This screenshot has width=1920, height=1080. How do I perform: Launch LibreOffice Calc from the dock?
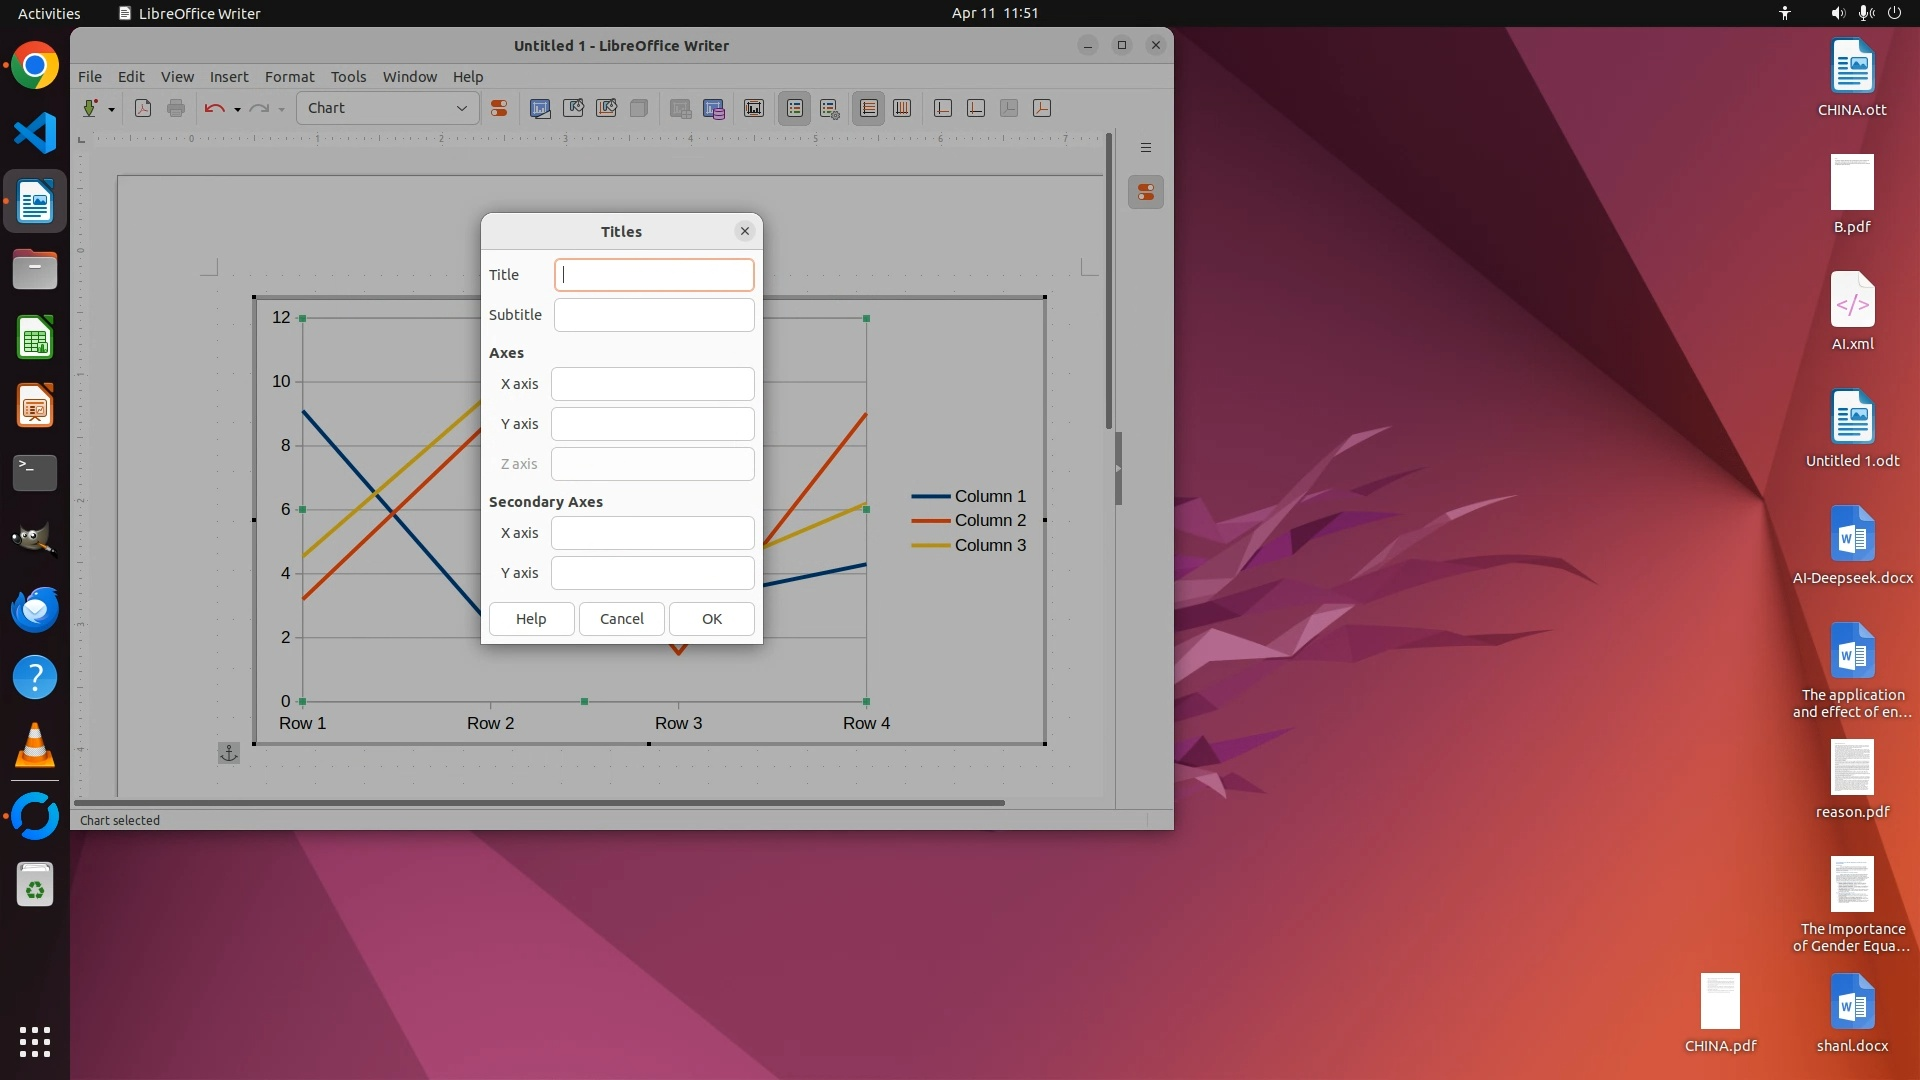click(35, 339)
